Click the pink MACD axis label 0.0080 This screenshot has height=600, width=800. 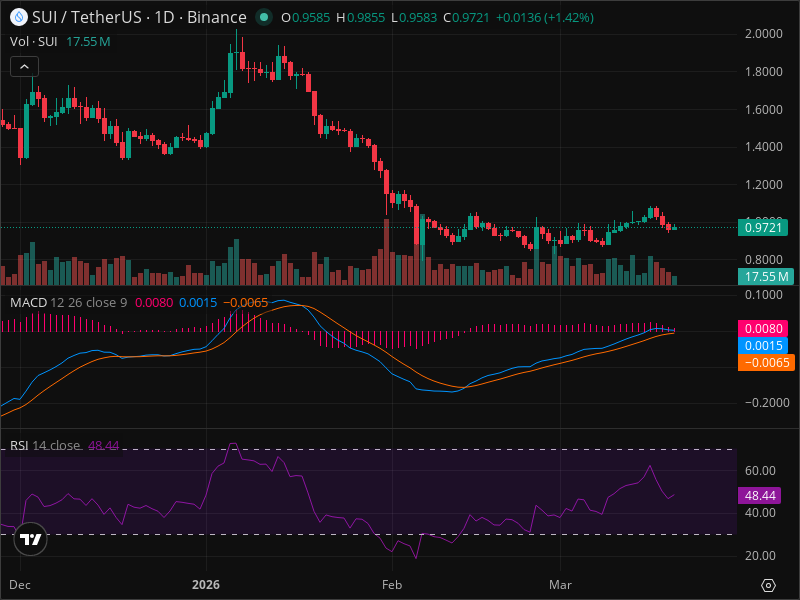pos(763,328)
